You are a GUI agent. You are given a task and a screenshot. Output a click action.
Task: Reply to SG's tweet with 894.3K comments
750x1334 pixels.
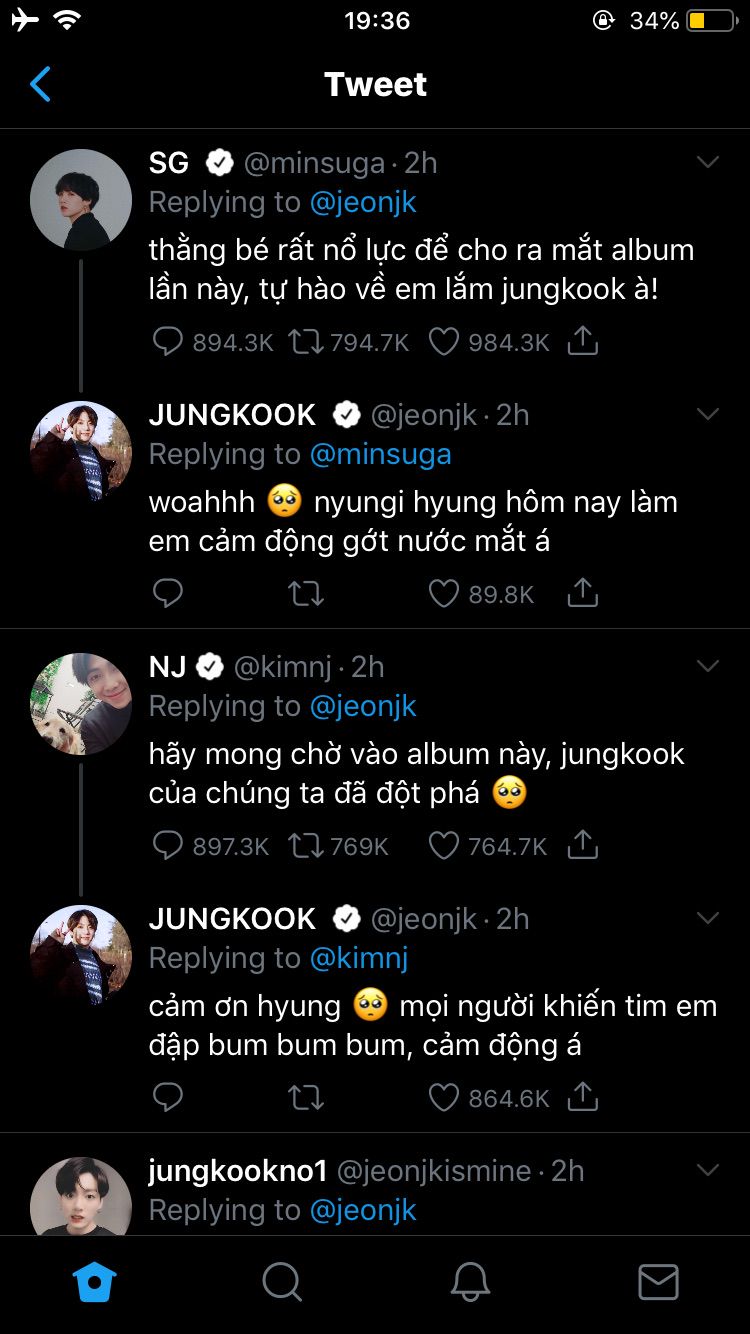[x=167, y=342]
